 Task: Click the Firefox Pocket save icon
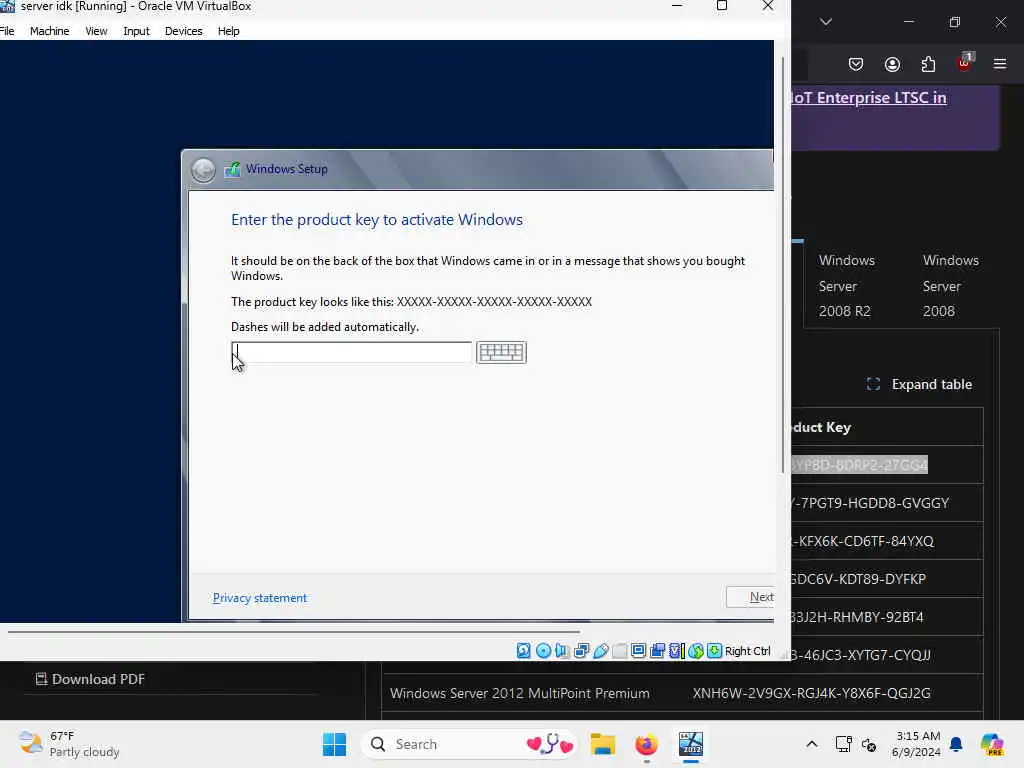pos(856,64)
